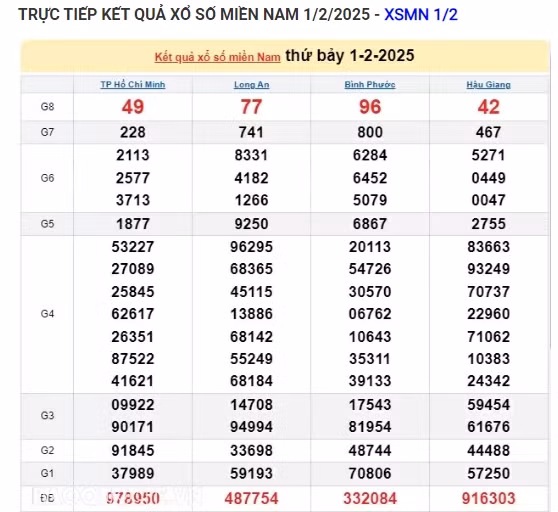Select G4 number 39133
The height and width of the screenshot is (512, 558).
click(370, 381)
